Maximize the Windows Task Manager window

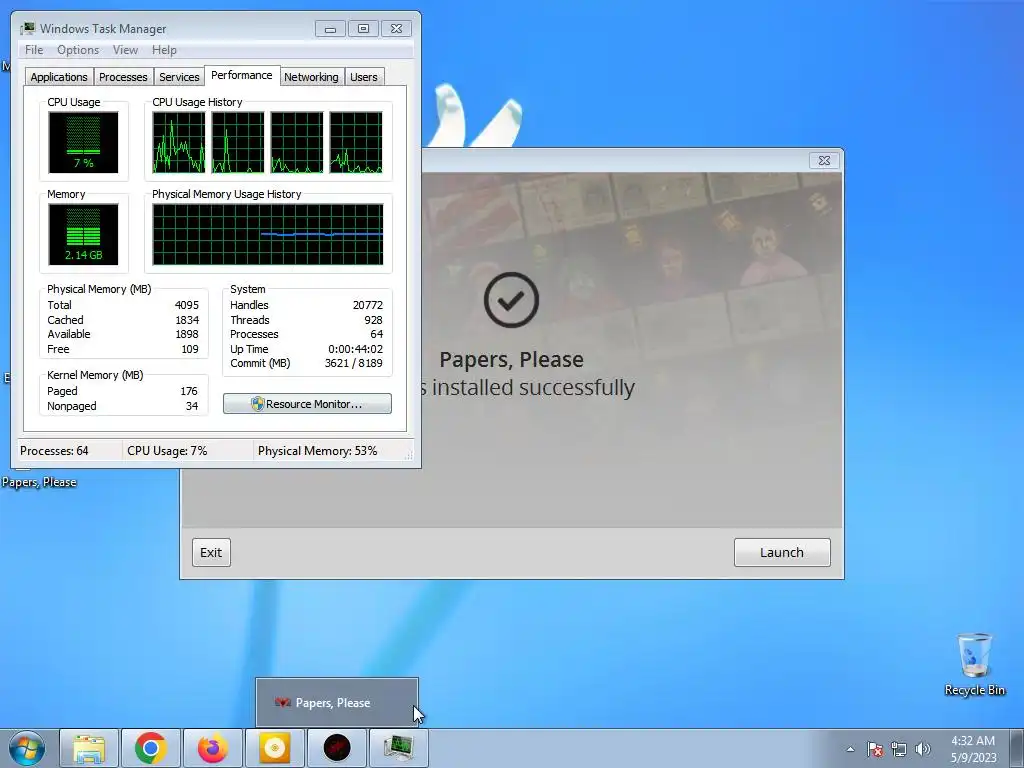coord(363,29)
